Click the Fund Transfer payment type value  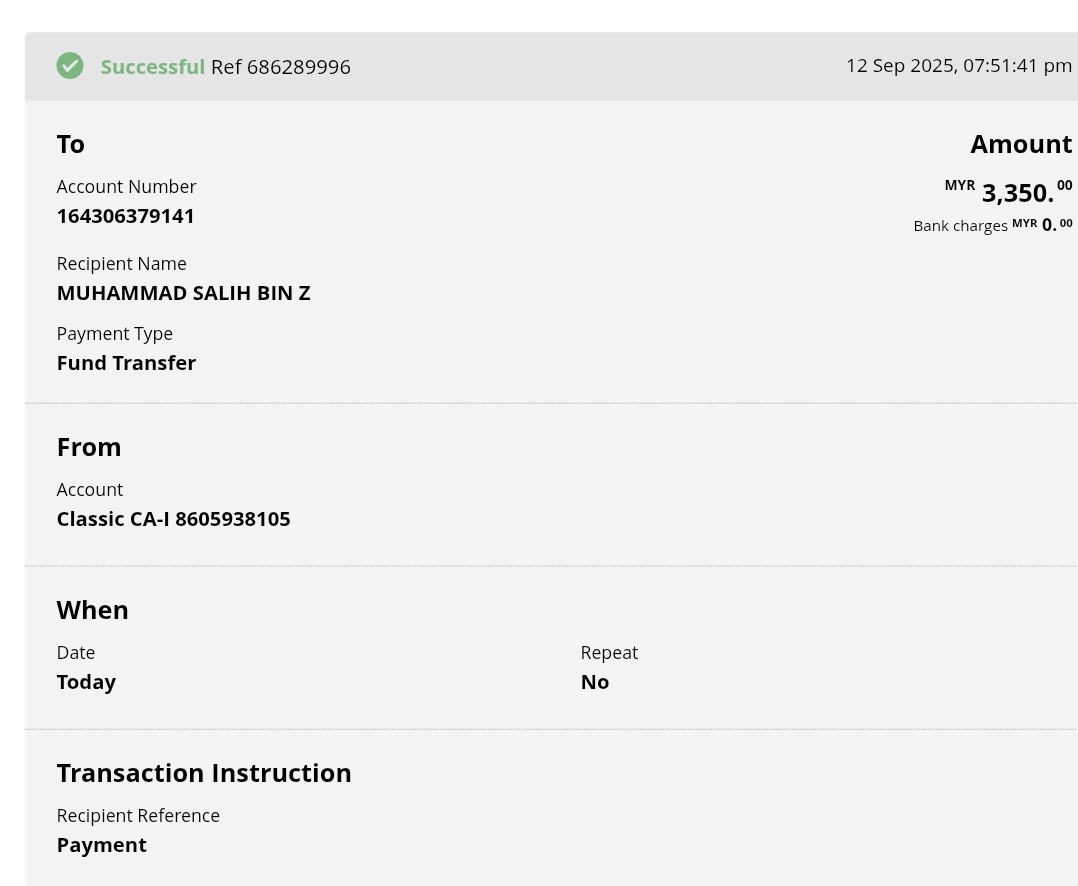(126, 363)
